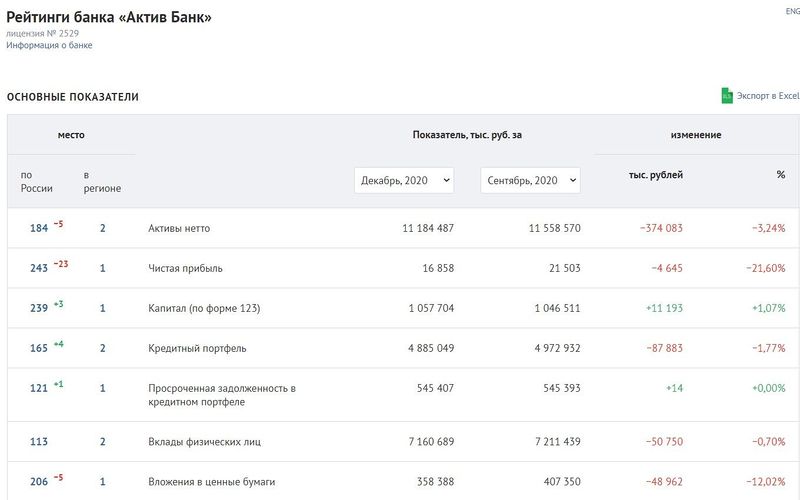Viewport: 800px width, 500px height.
Task: Open region rank 1 in Чистая прибыль row
Action: [x=103, y=268]
